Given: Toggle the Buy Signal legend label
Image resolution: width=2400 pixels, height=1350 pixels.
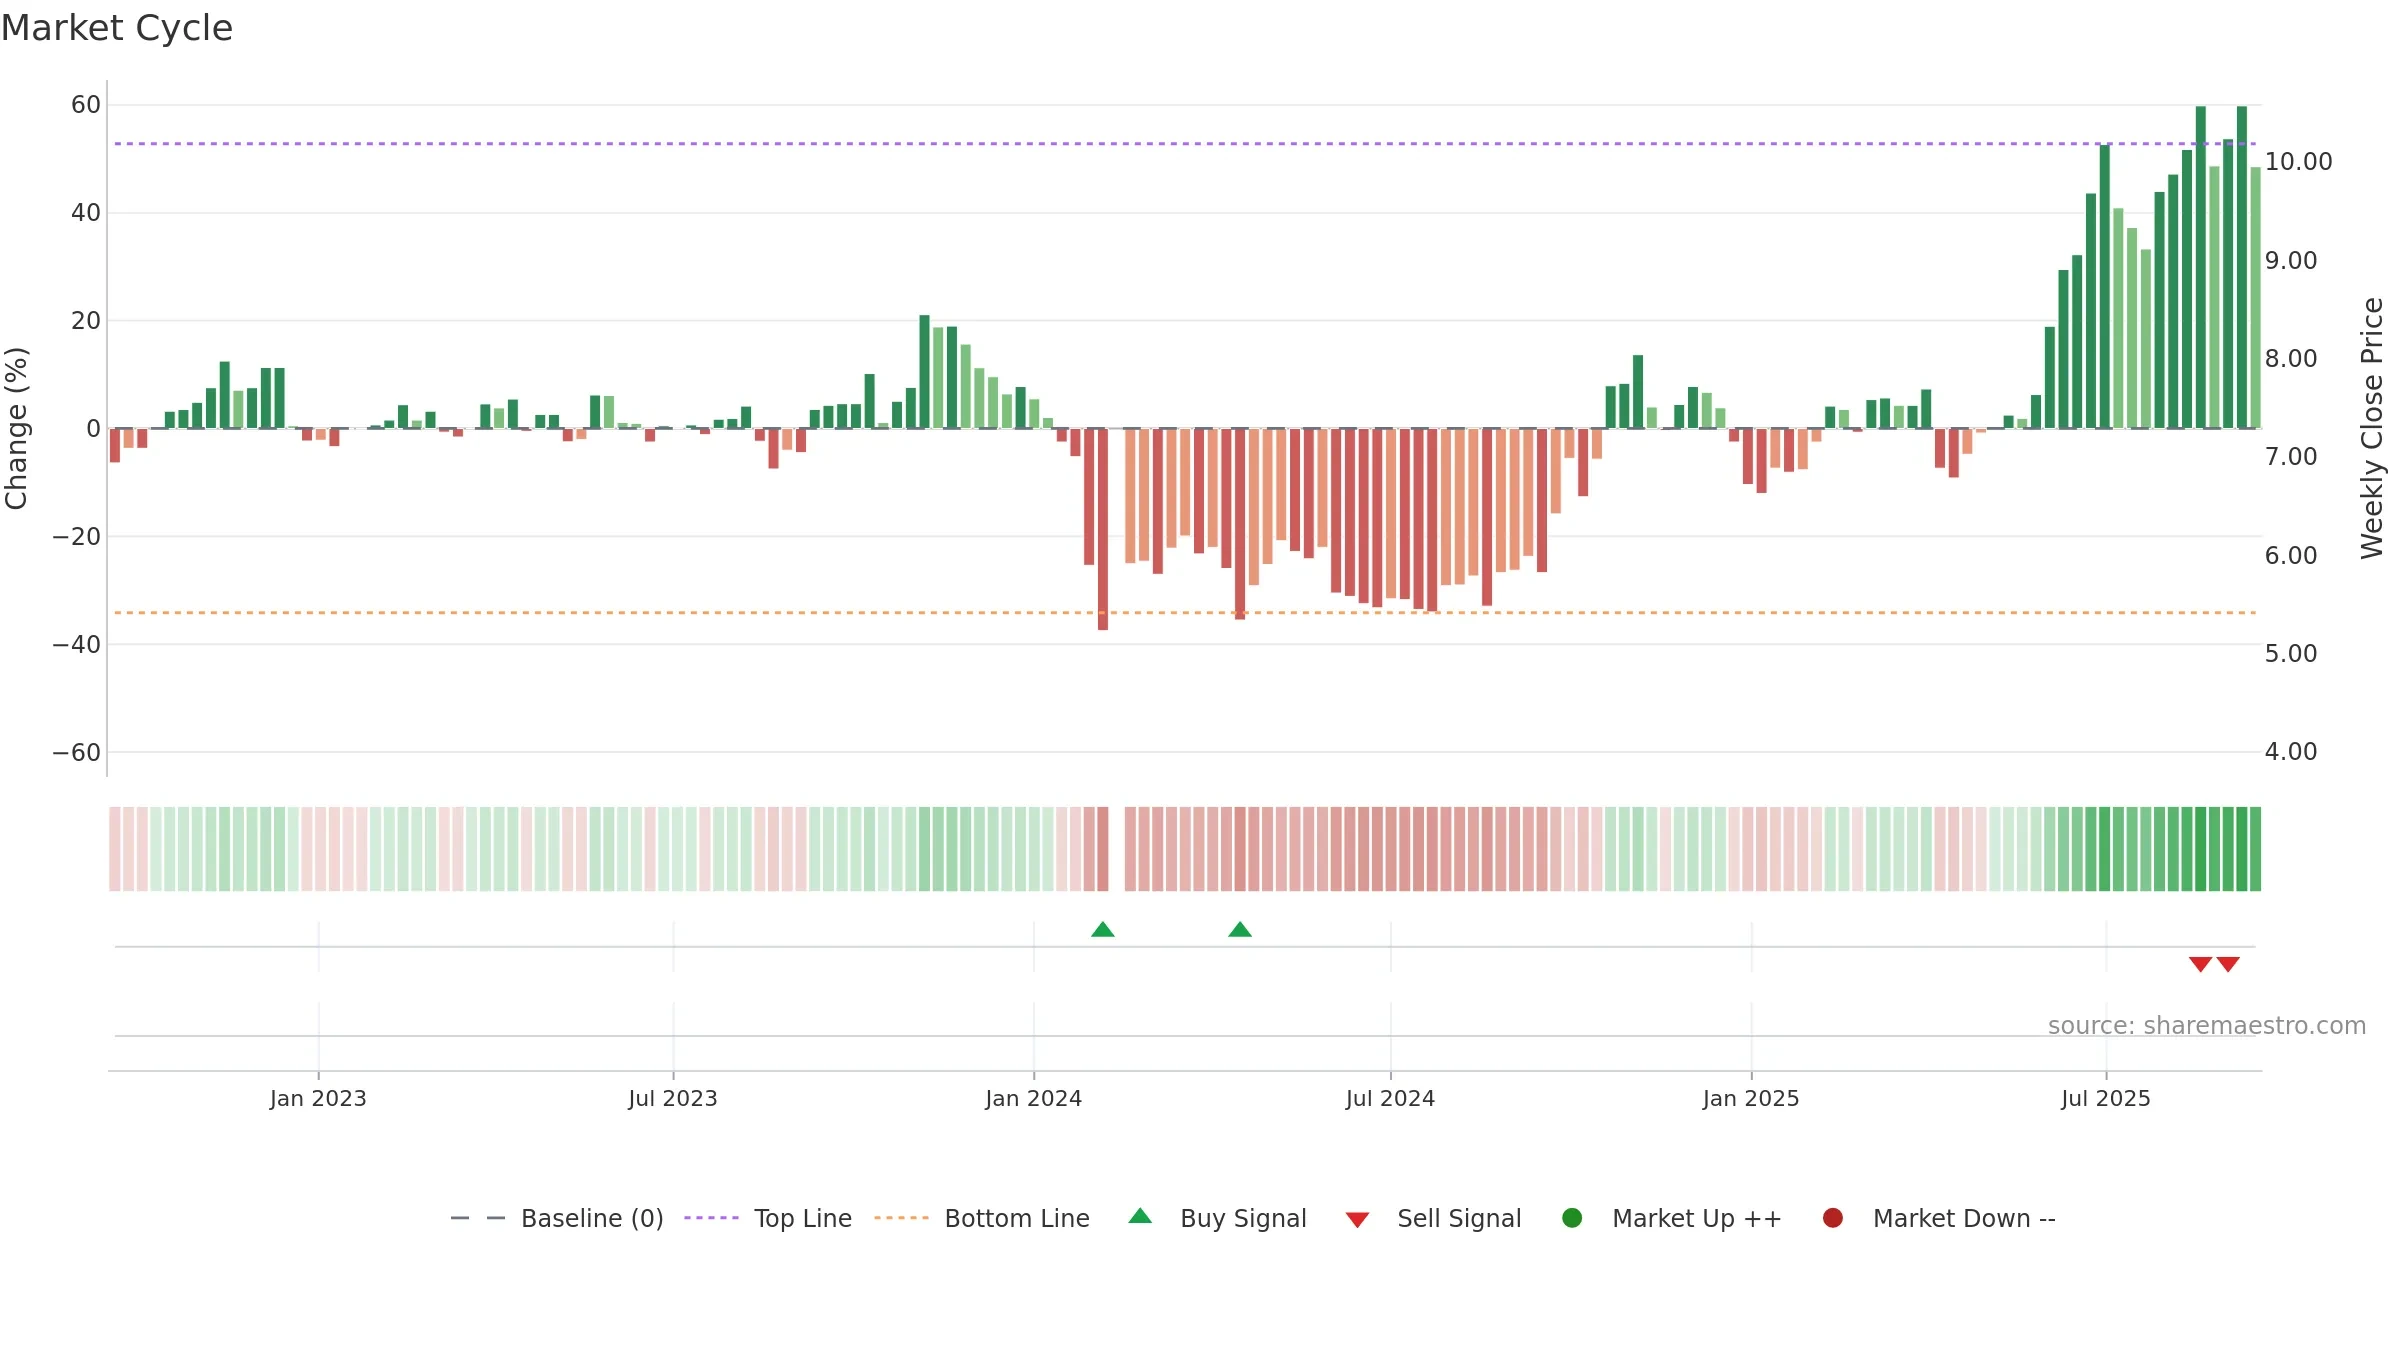Looking at the screenshot, I should pyautogui.click(x=1243, y=1219).
